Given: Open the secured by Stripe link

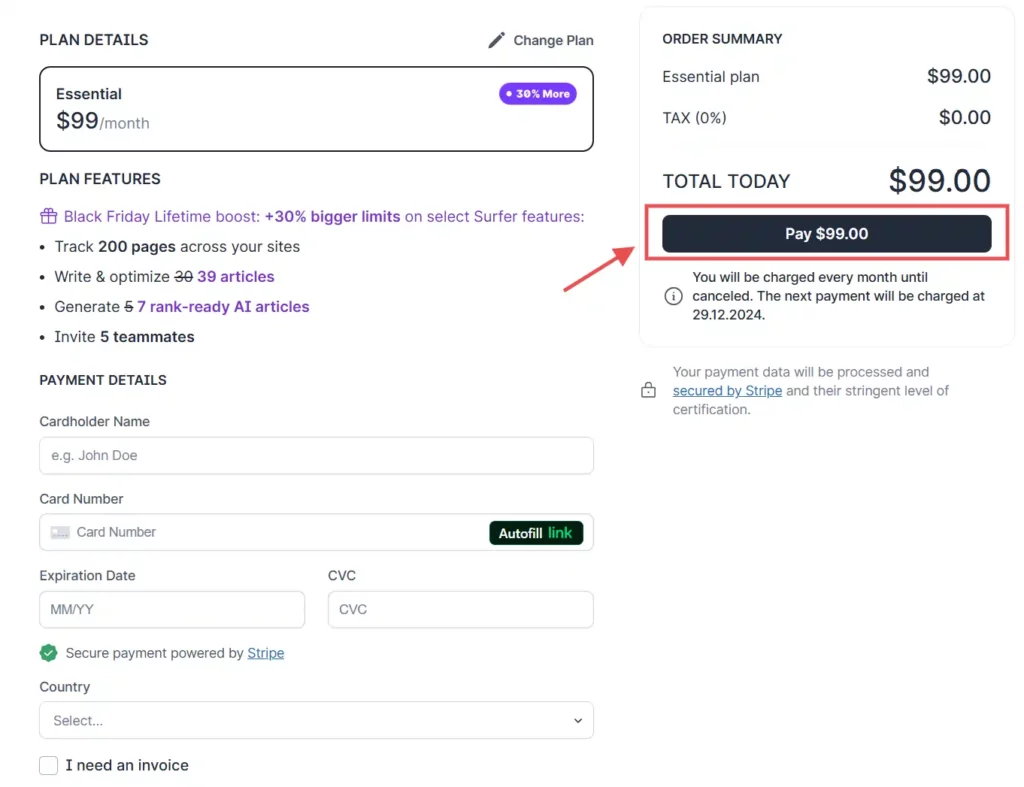Looking at the screenshot, I should click(727, 390).
